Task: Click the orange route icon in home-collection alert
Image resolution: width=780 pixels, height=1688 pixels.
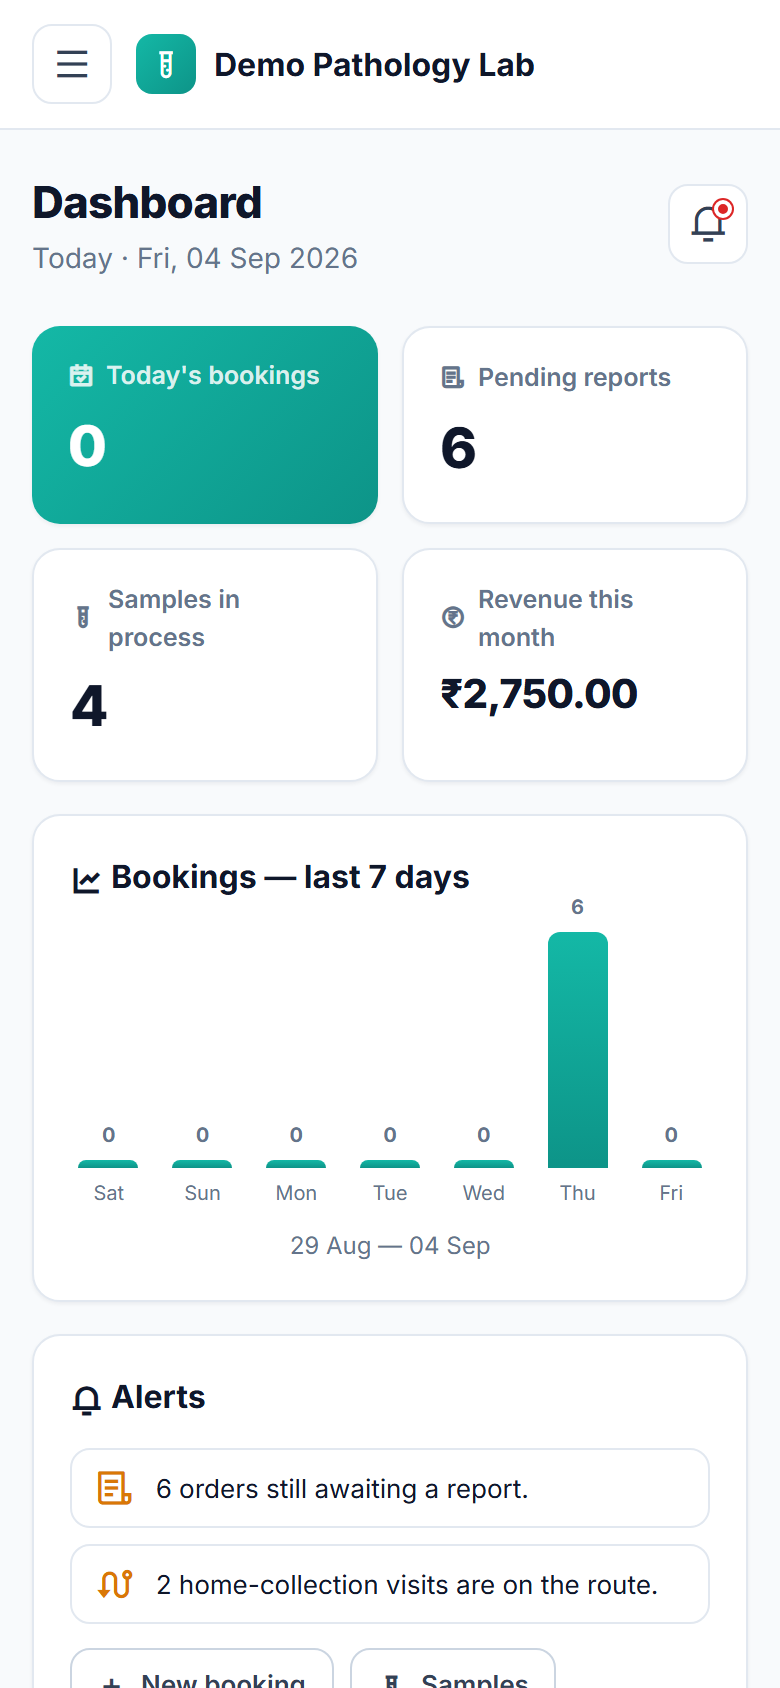Action: (115, 1584)
